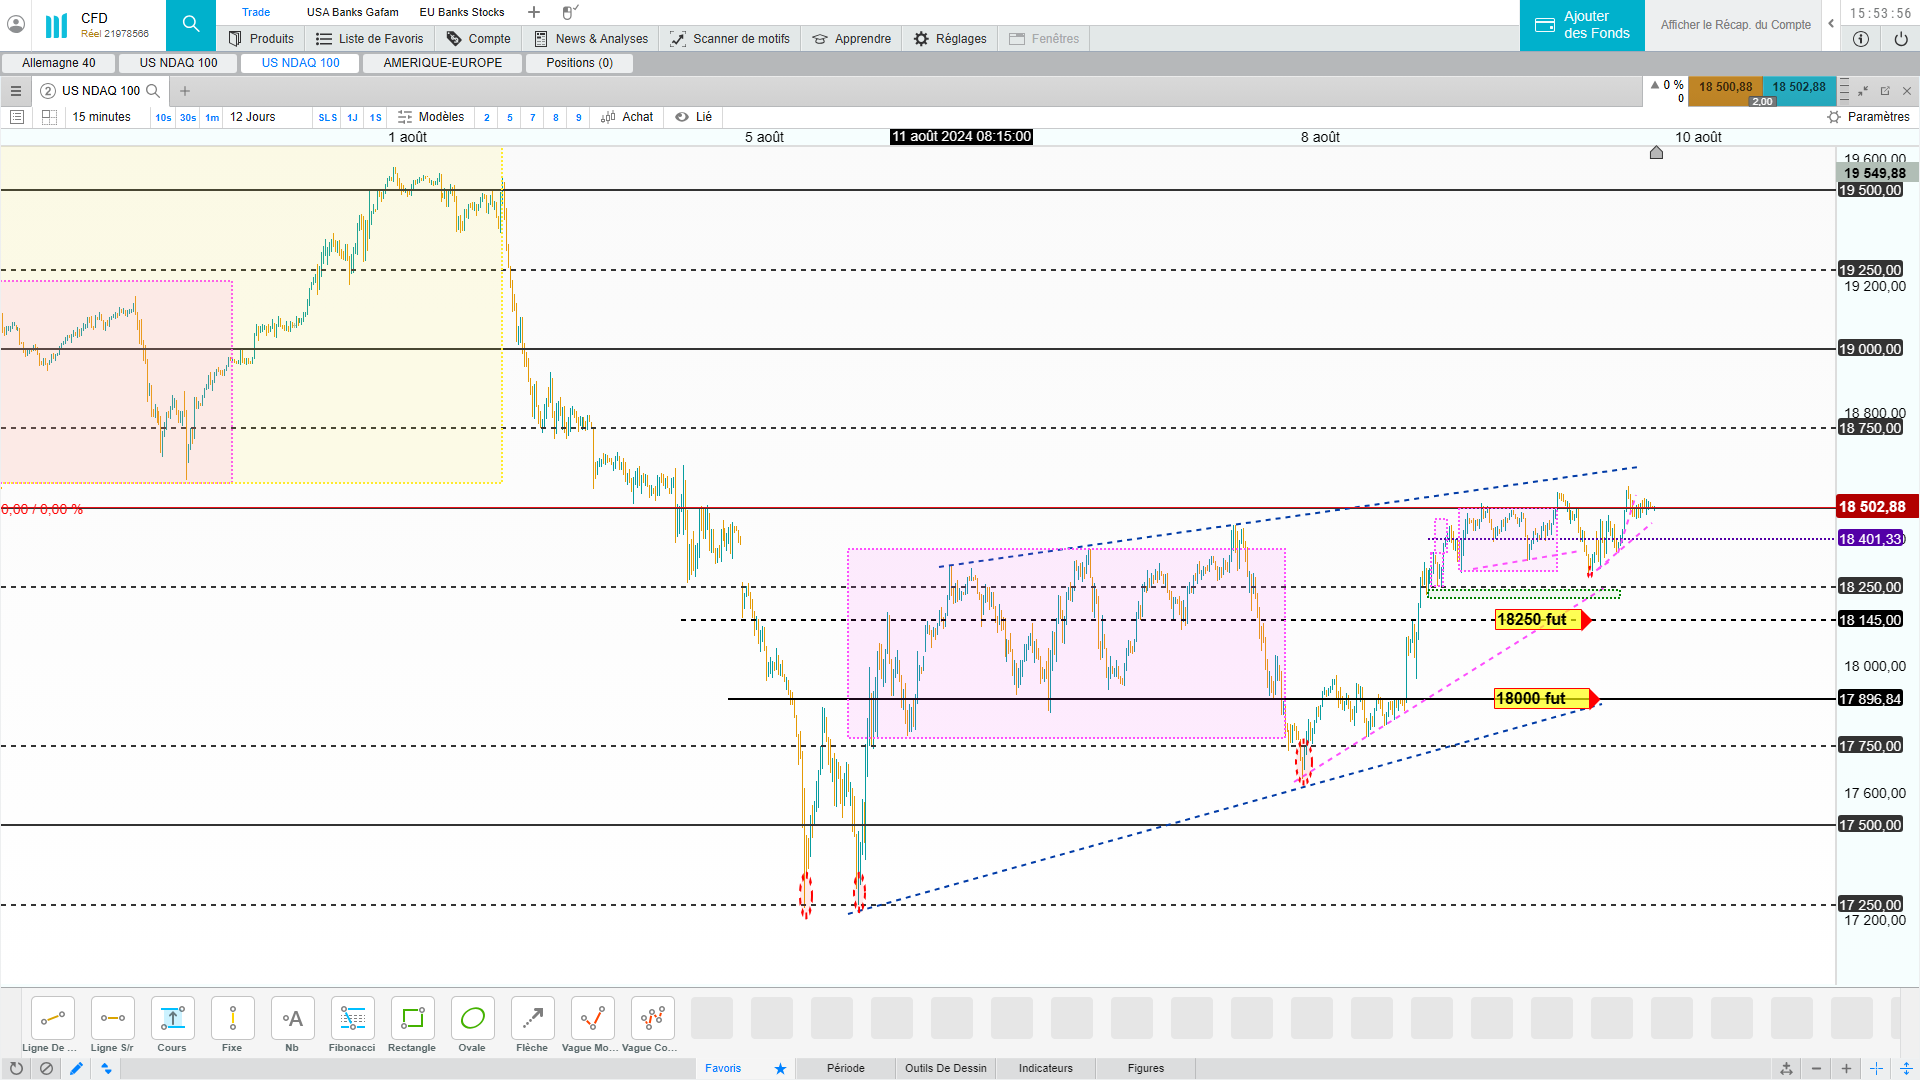Viewport: 1920px width, 1080px height.
Task: Open the 12 Jours period dropdown
Action: [253, 117]
